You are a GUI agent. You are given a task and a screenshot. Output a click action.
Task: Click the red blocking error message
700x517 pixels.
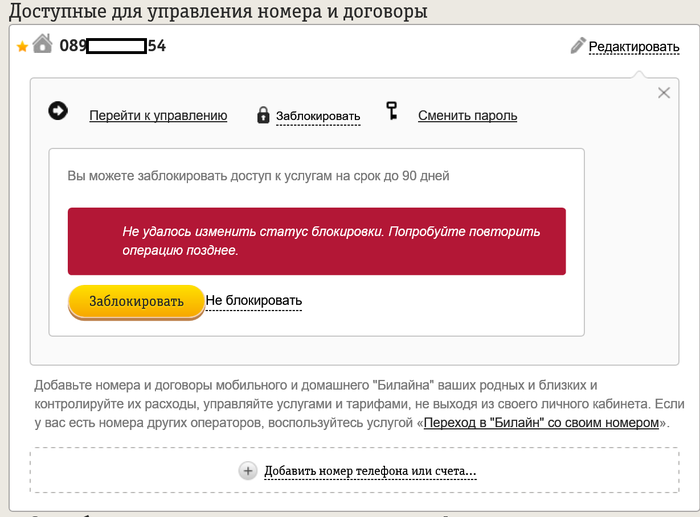[x=316, y=241]
